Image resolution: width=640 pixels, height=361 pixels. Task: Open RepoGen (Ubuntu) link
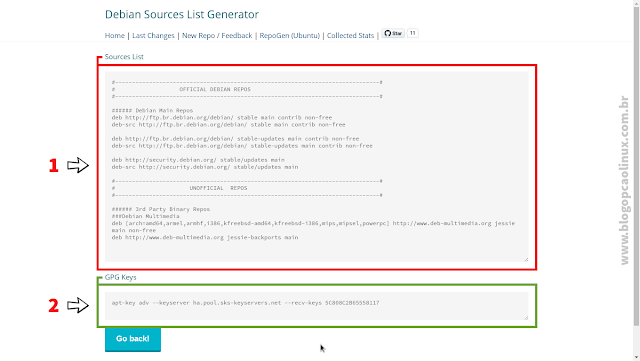pyautogui.click(x=290, y=36)
